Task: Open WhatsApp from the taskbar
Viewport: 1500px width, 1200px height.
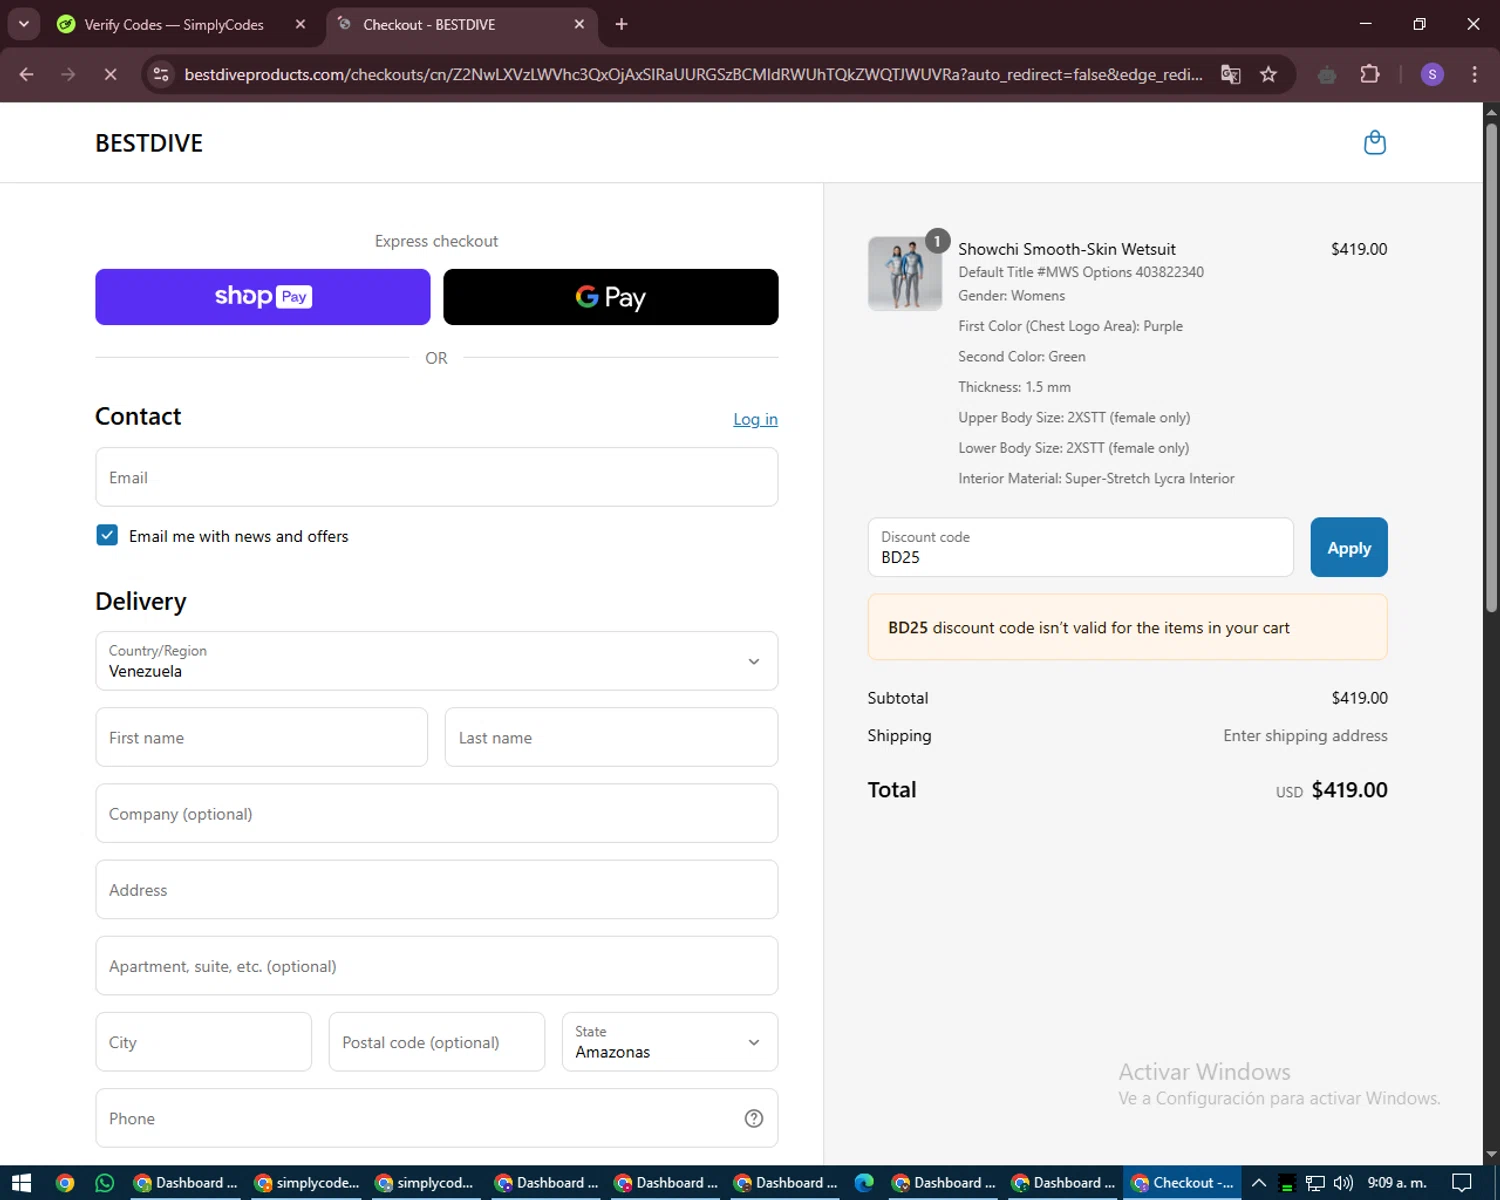Action: tap(105, 1183)
